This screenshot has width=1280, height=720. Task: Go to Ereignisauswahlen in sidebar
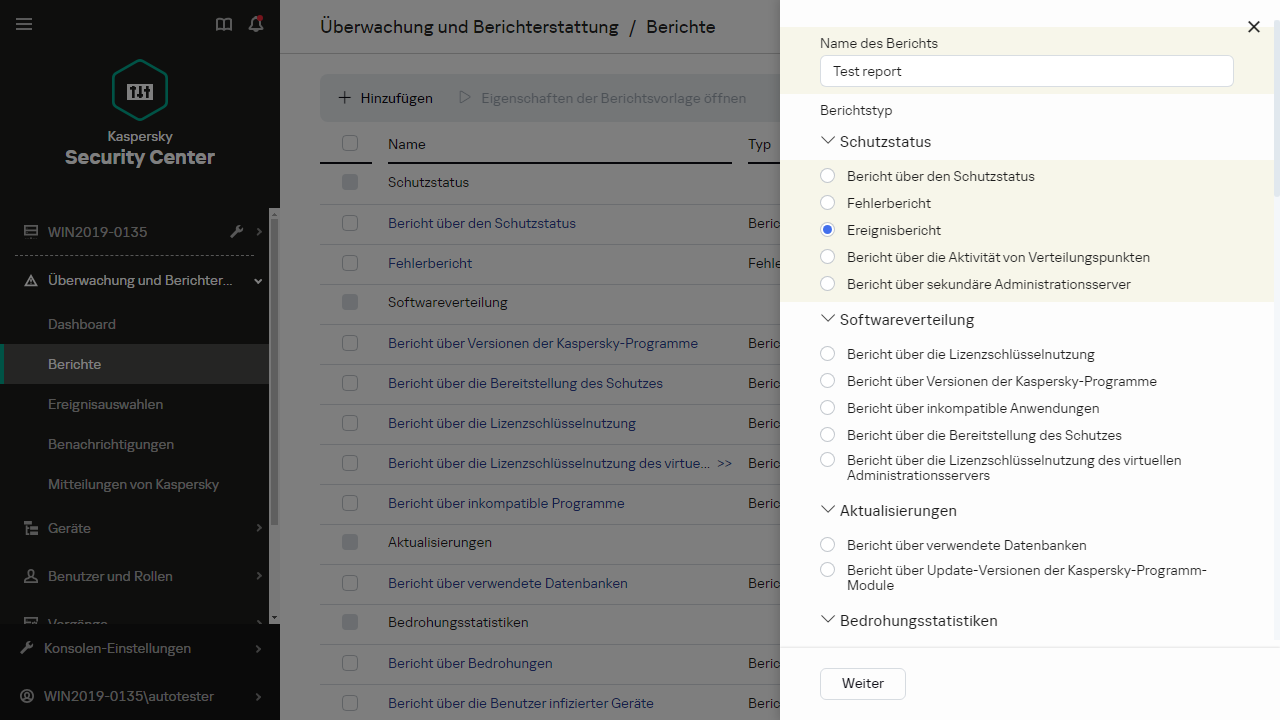105,404
